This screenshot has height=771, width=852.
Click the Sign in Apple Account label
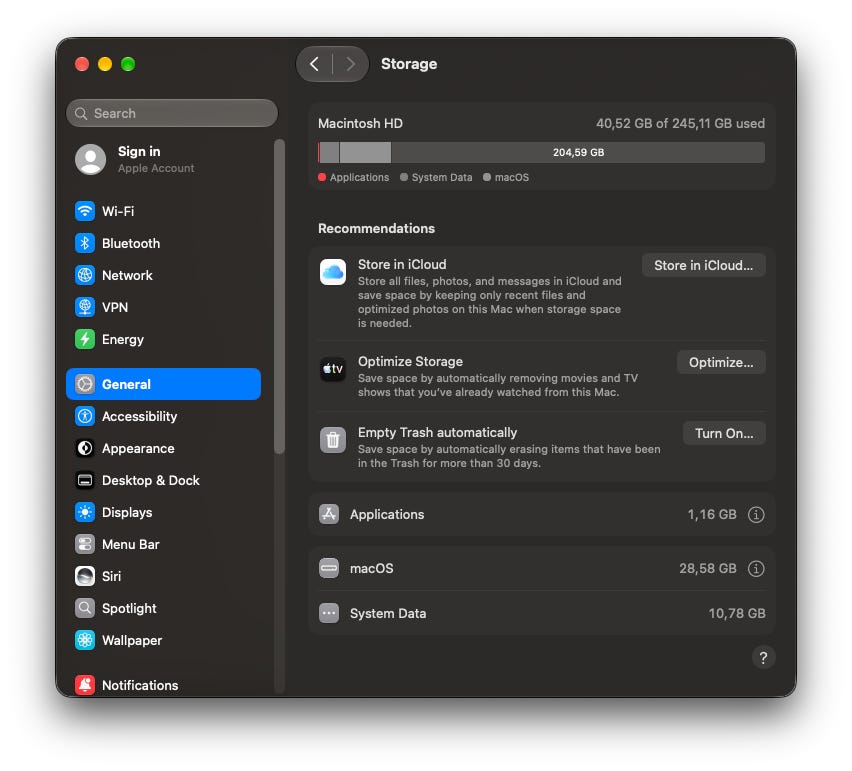pos(156,159)
